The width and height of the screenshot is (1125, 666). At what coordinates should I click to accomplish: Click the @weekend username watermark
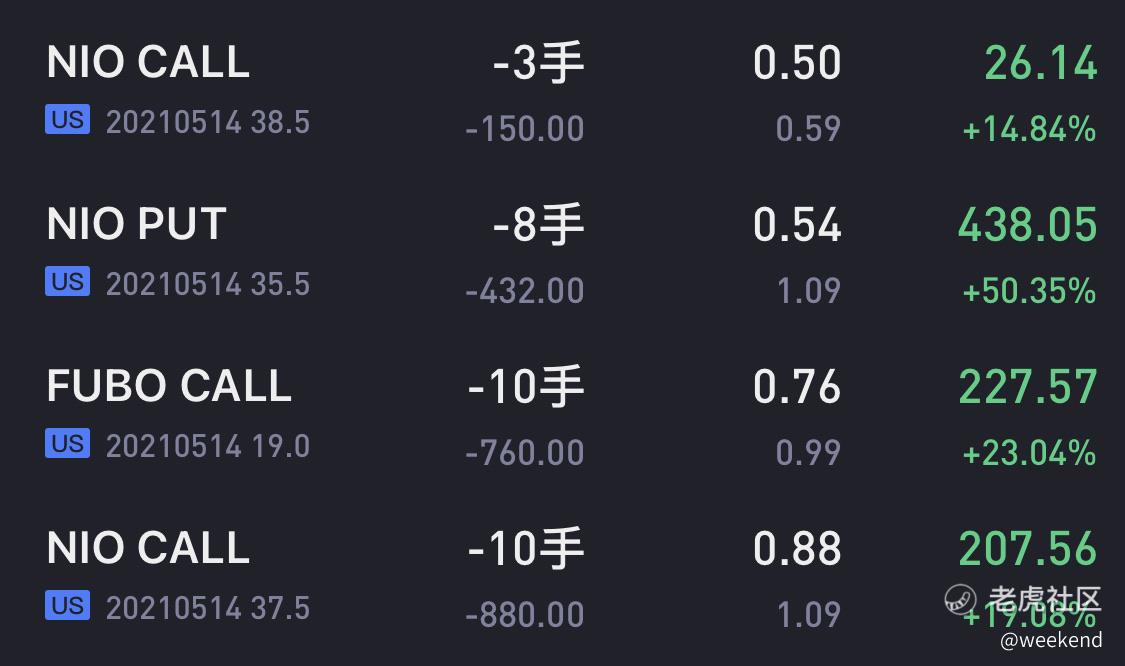click(x=1051, y=639)
